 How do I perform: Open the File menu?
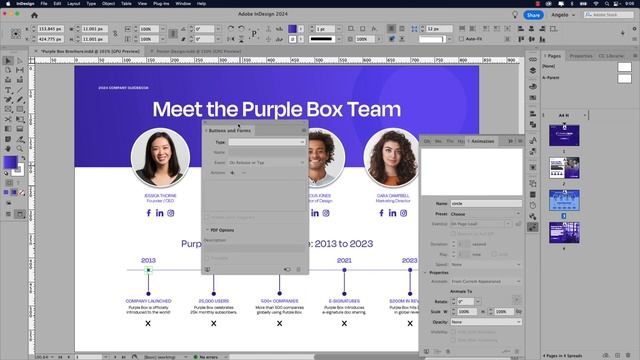tap(44, 3)
